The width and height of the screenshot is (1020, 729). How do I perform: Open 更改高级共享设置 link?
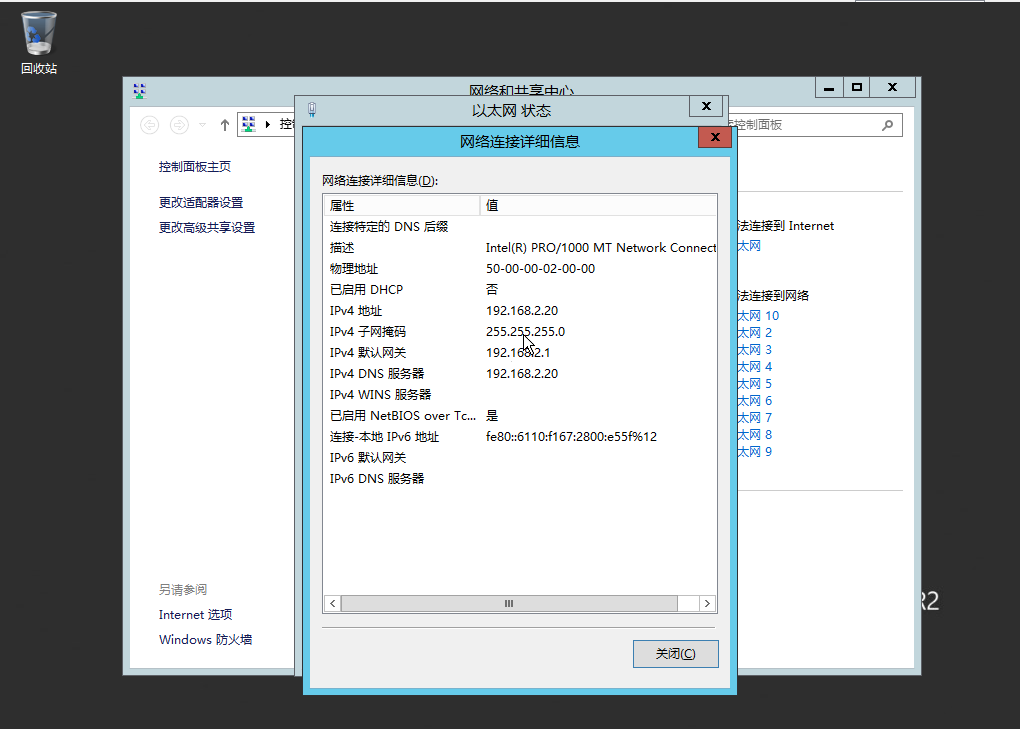[207, 227]
